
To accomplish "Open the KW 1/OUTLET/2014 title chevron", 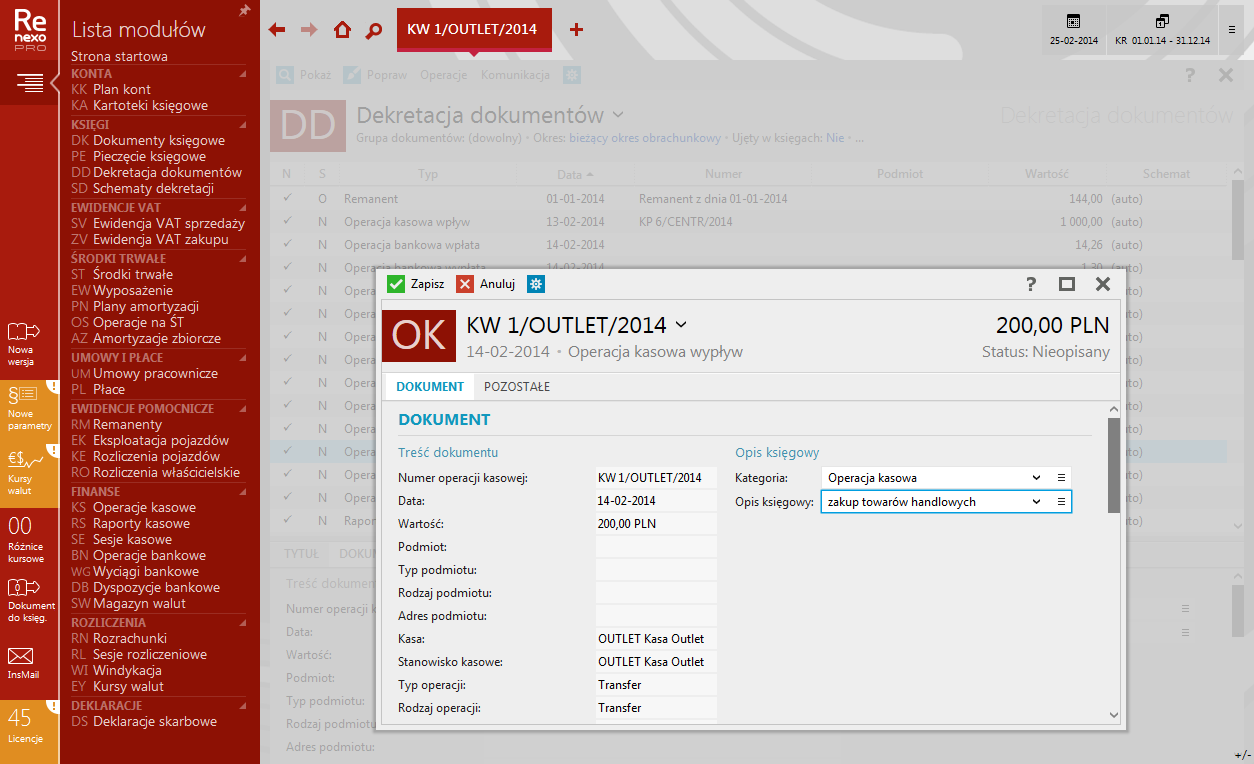I will pos(682,324).
